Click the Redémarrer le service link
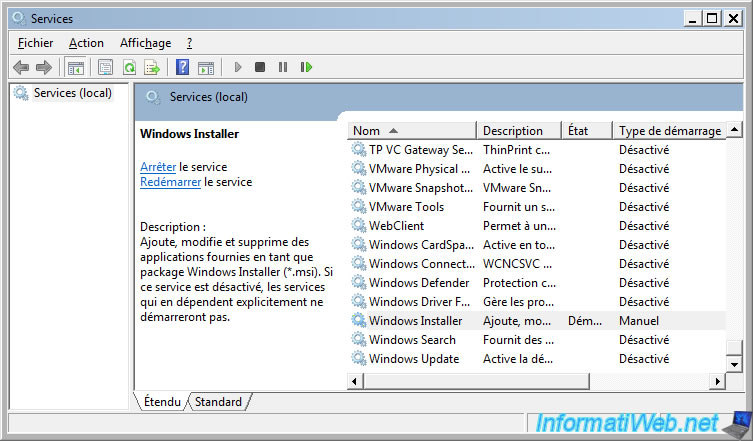 click(170, 182)
